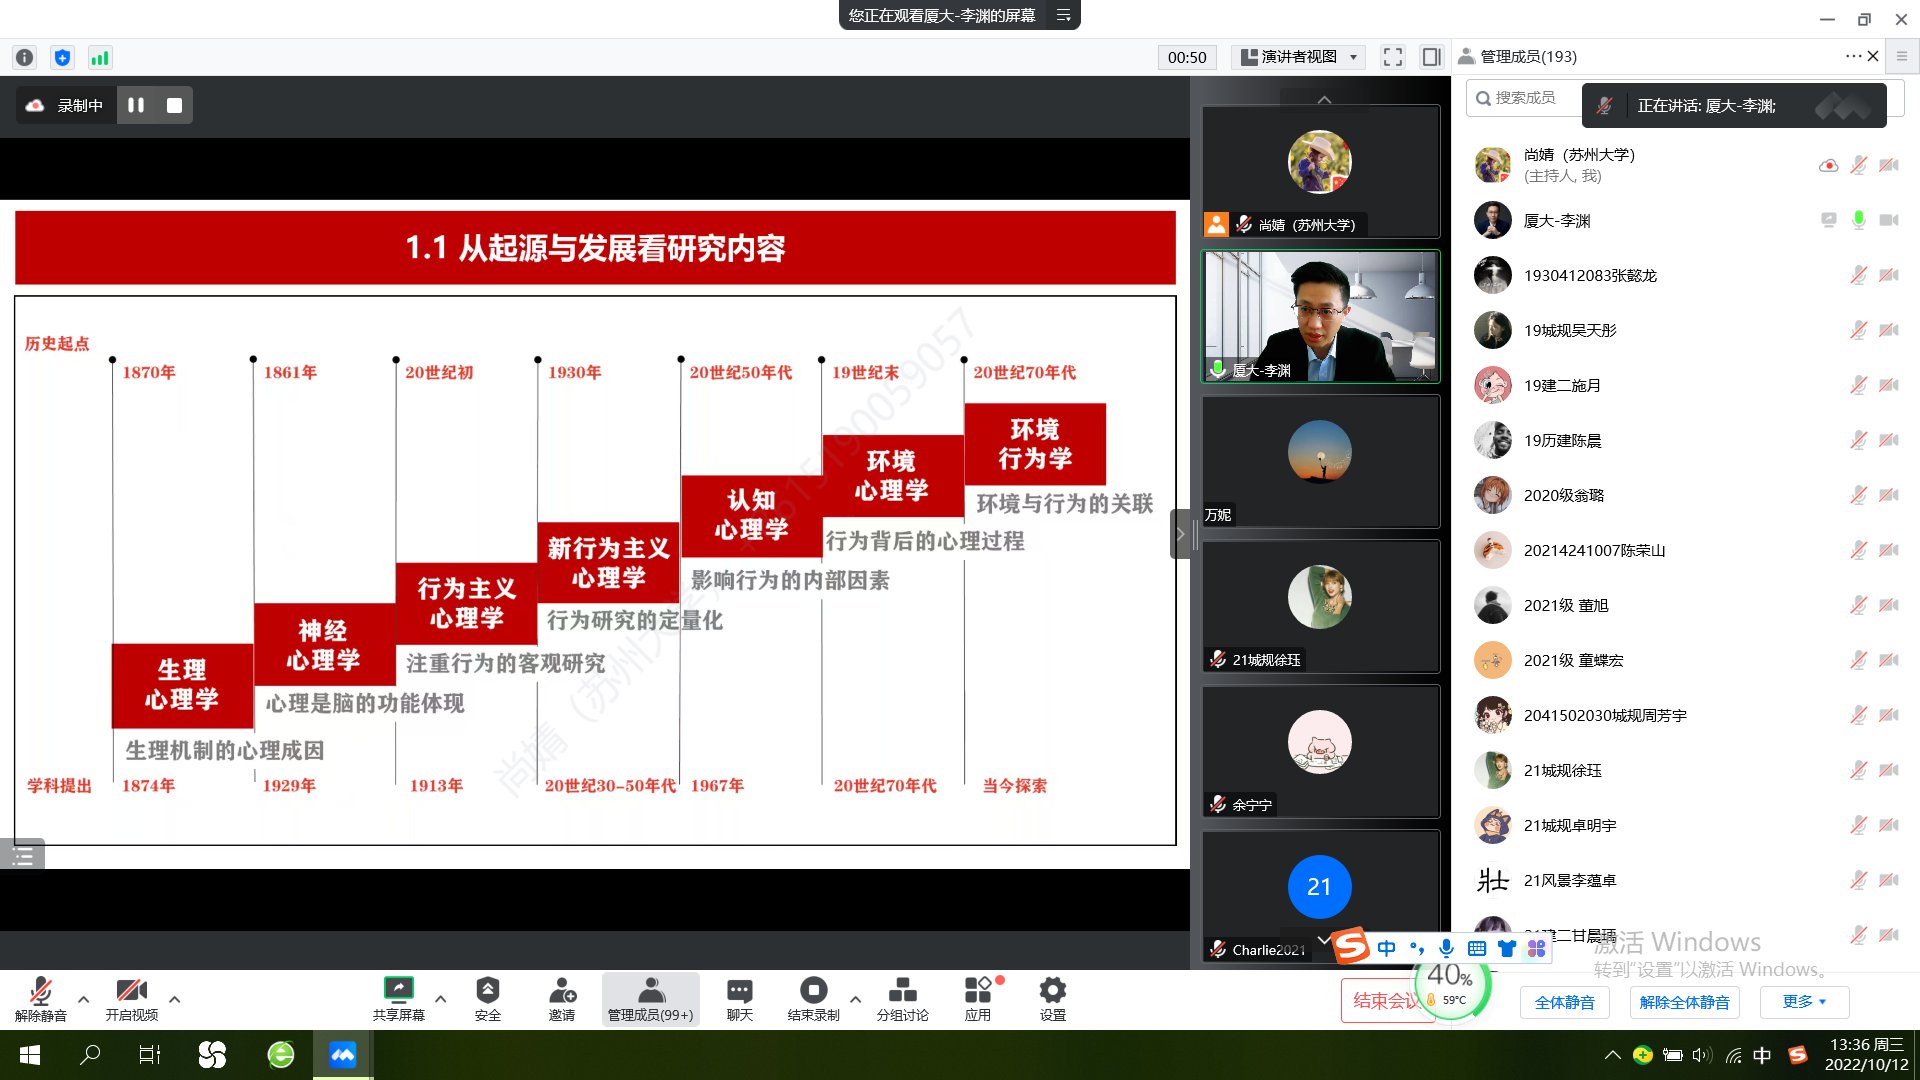Pause the cloud recording
This screenshot has height=1080, width=1920.
pyautogui.click(x=136, y=105)
